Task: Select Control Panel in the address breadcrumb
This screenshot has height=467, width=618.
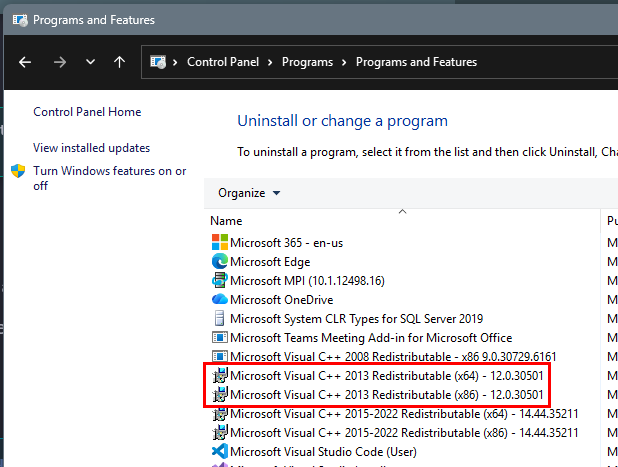Action: (223, 62)
